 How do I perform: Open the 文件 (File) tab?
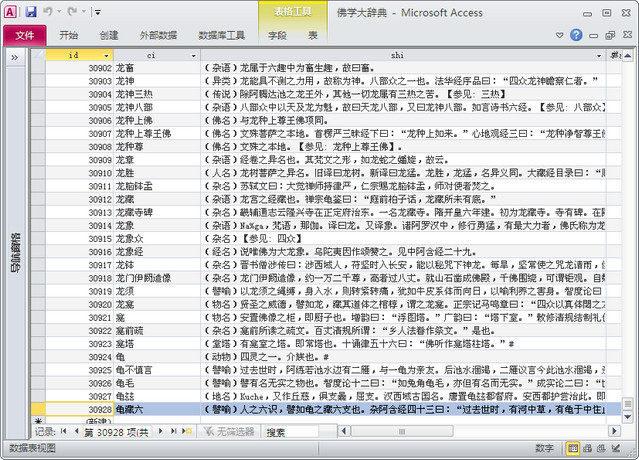pyautogui.click(x=25, y=35)
